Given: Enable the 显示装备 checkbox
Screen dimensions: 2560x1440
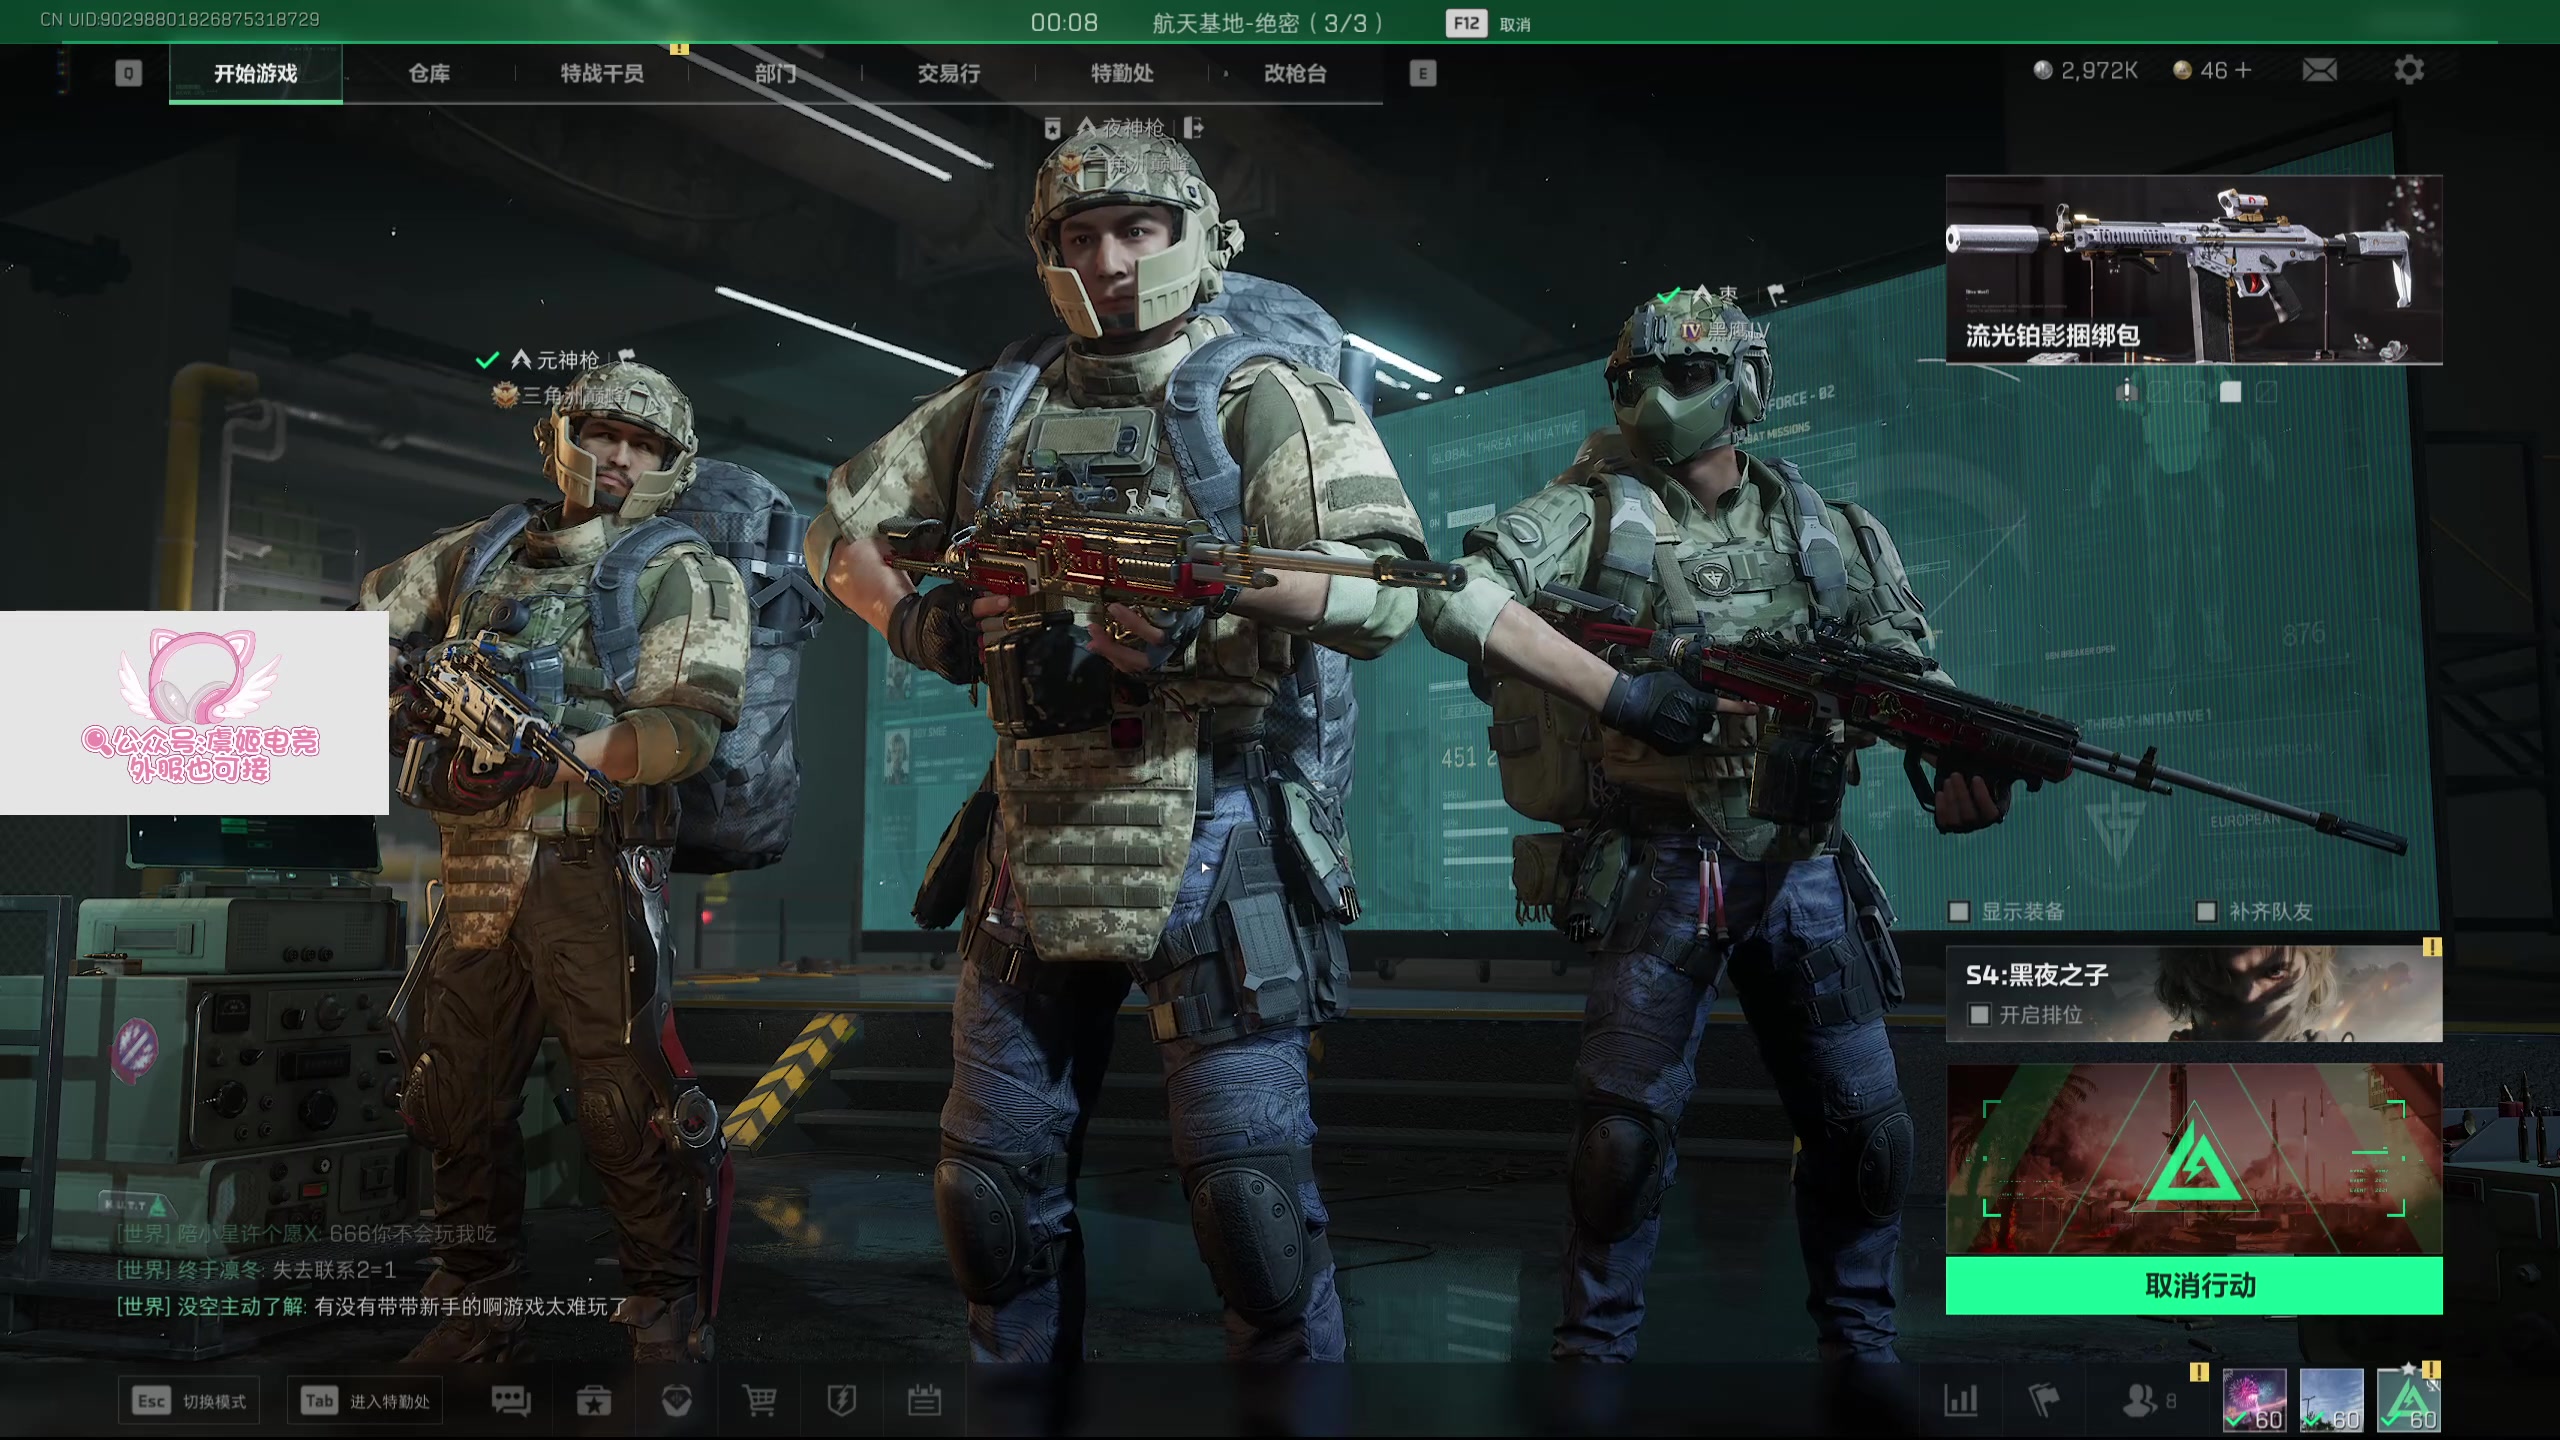Looking at the screenshot, I should 1959,911.
